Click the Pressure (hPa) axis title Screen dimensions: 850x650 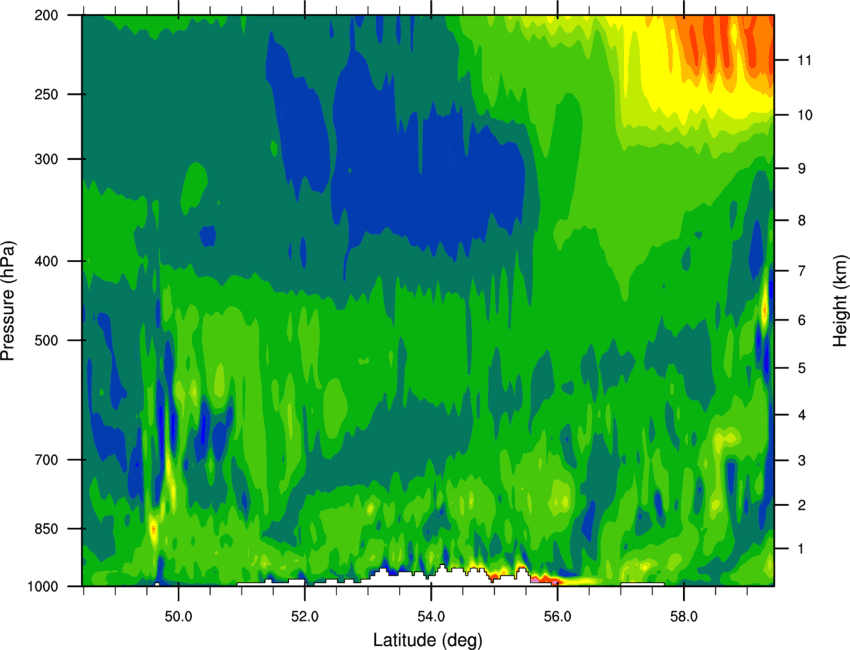(8, 301)
